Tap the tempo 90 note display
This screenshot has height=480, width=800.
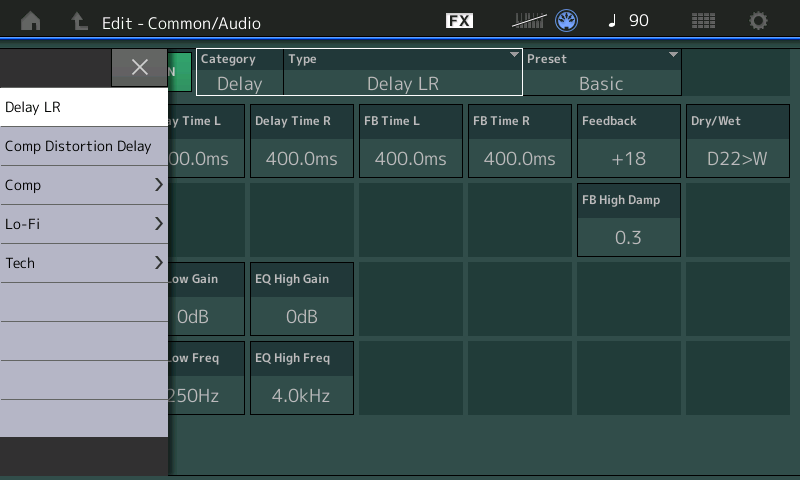pos(628,21)
